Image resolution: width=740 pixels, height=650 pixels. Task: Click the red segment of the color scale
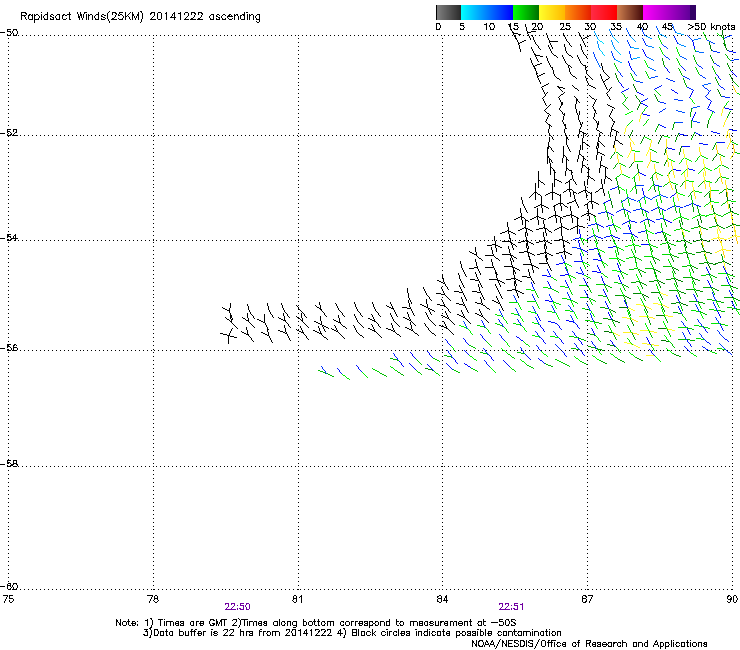point(604,12)
